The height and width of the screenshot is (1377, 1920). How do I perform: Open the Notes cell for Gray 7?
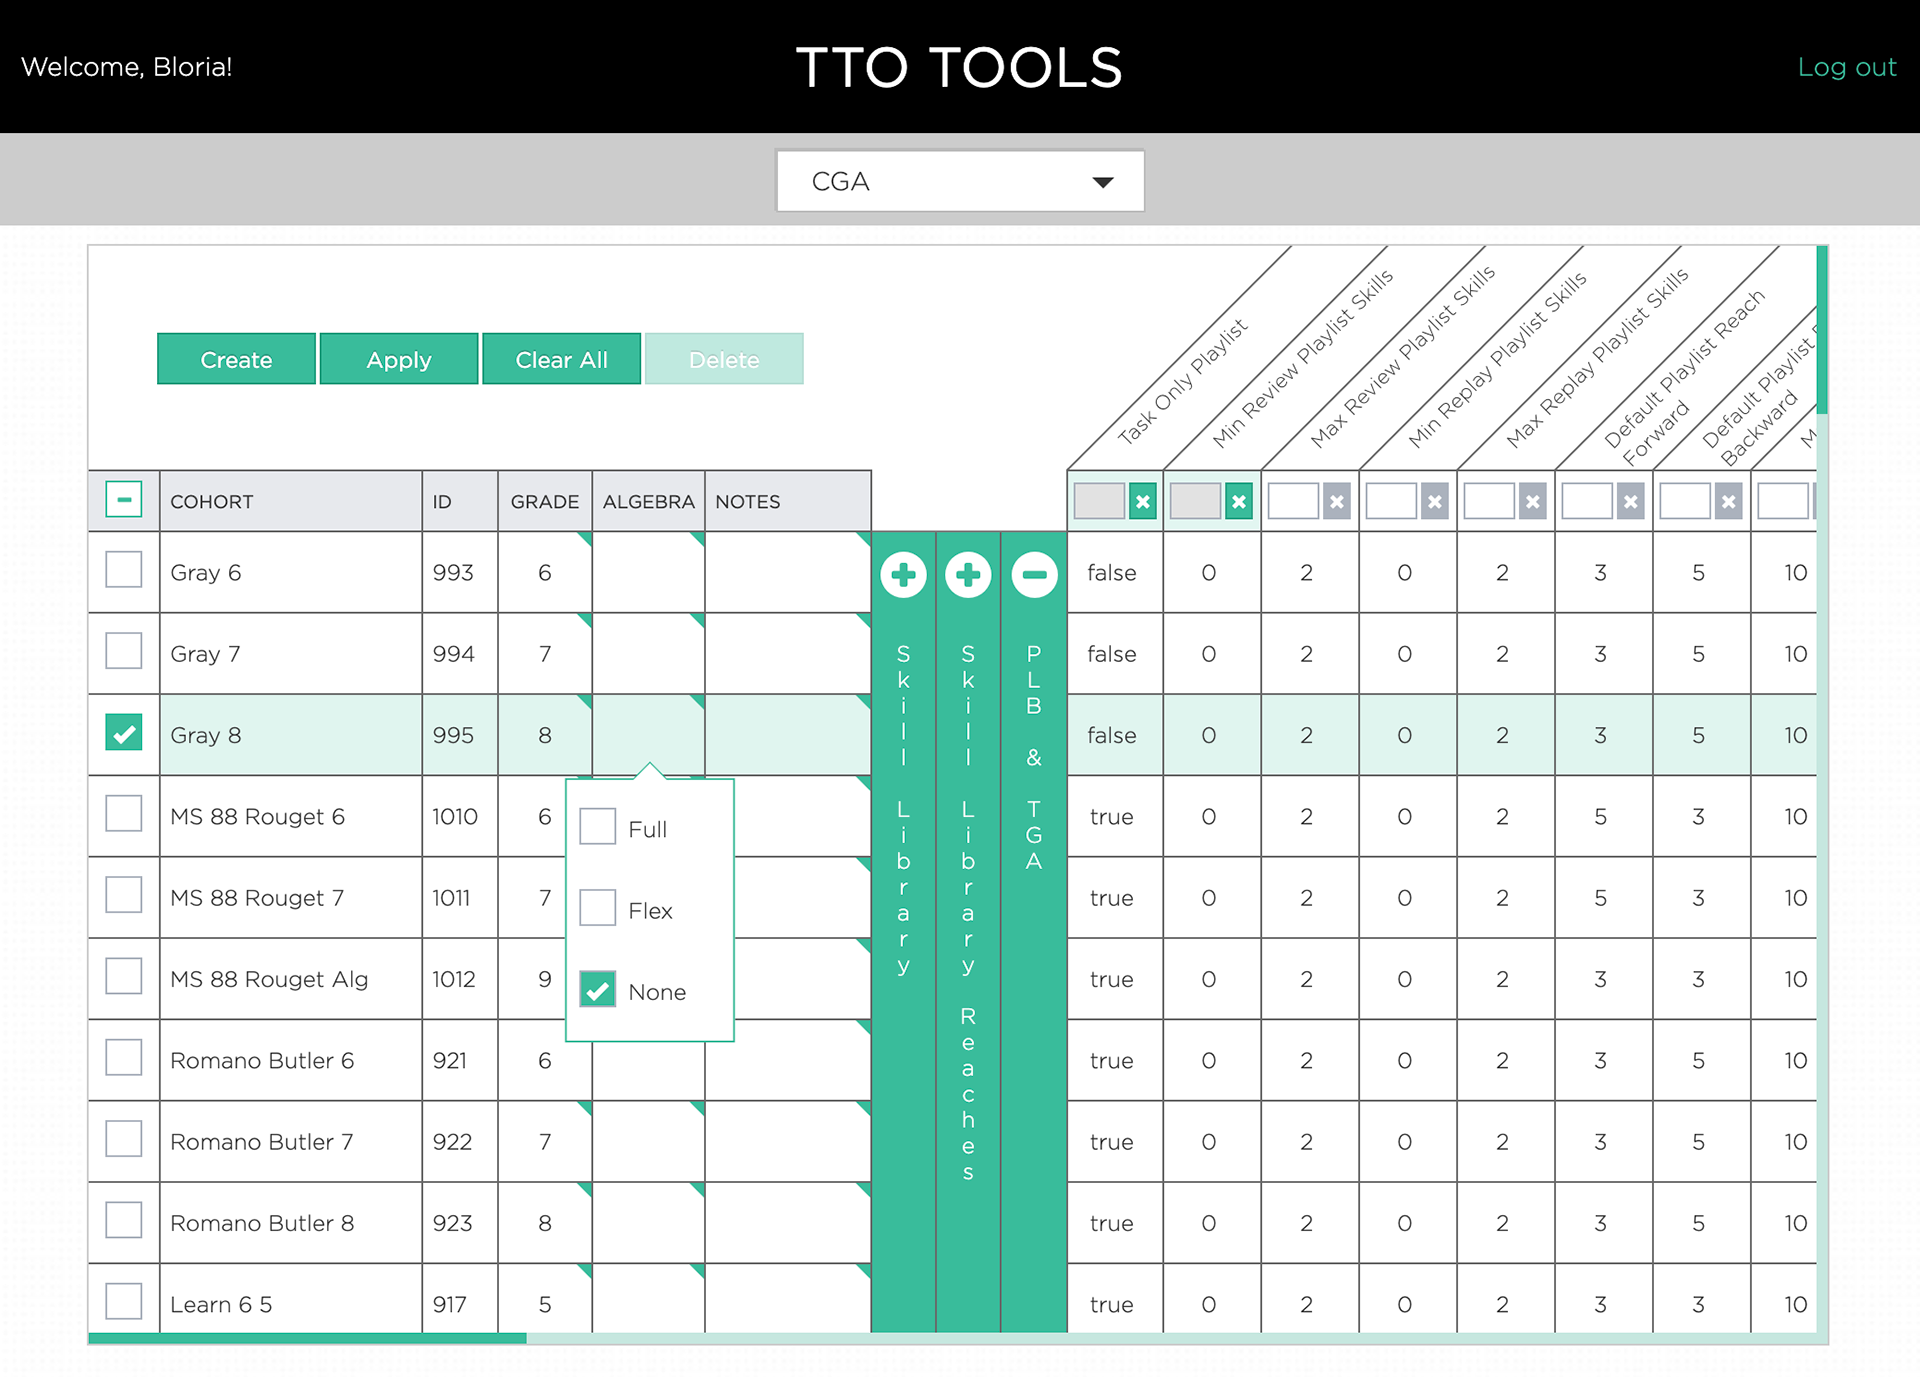pyautogui.click(x=788, y=653)
